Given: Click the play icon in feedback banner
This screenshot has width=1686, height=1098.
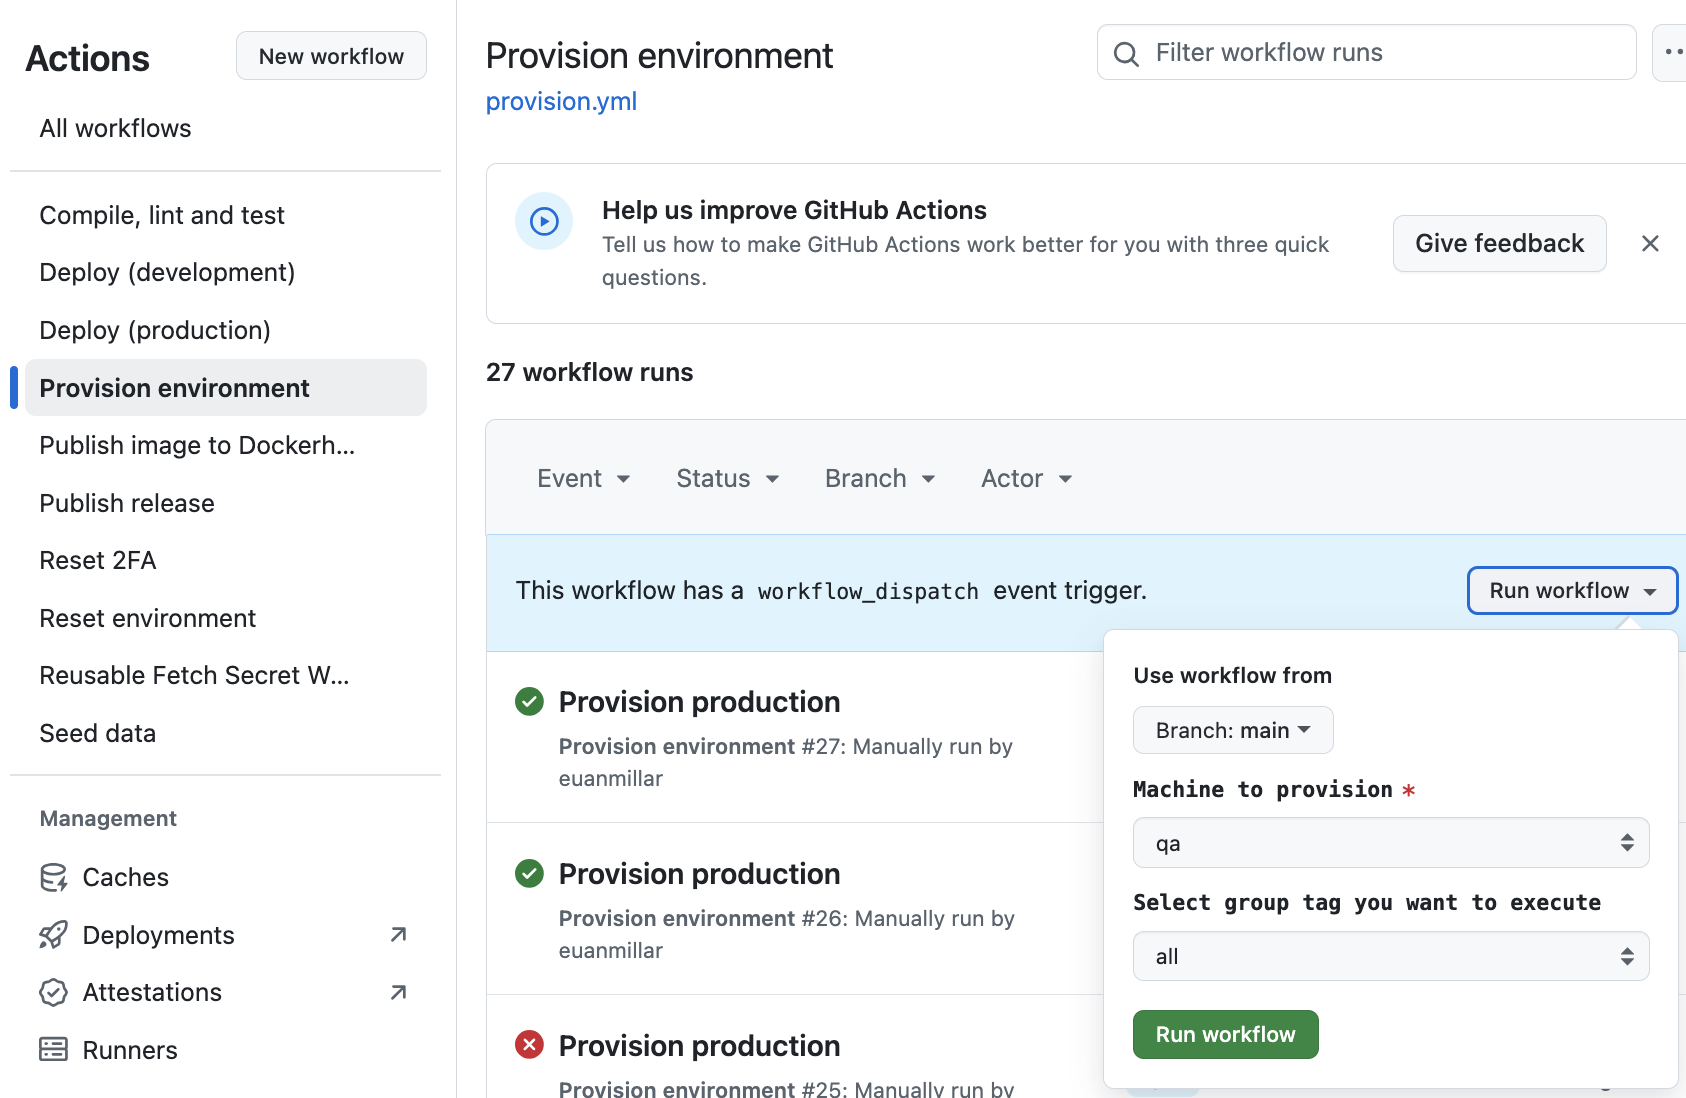Looking at the screenshot, I should 544,221.
